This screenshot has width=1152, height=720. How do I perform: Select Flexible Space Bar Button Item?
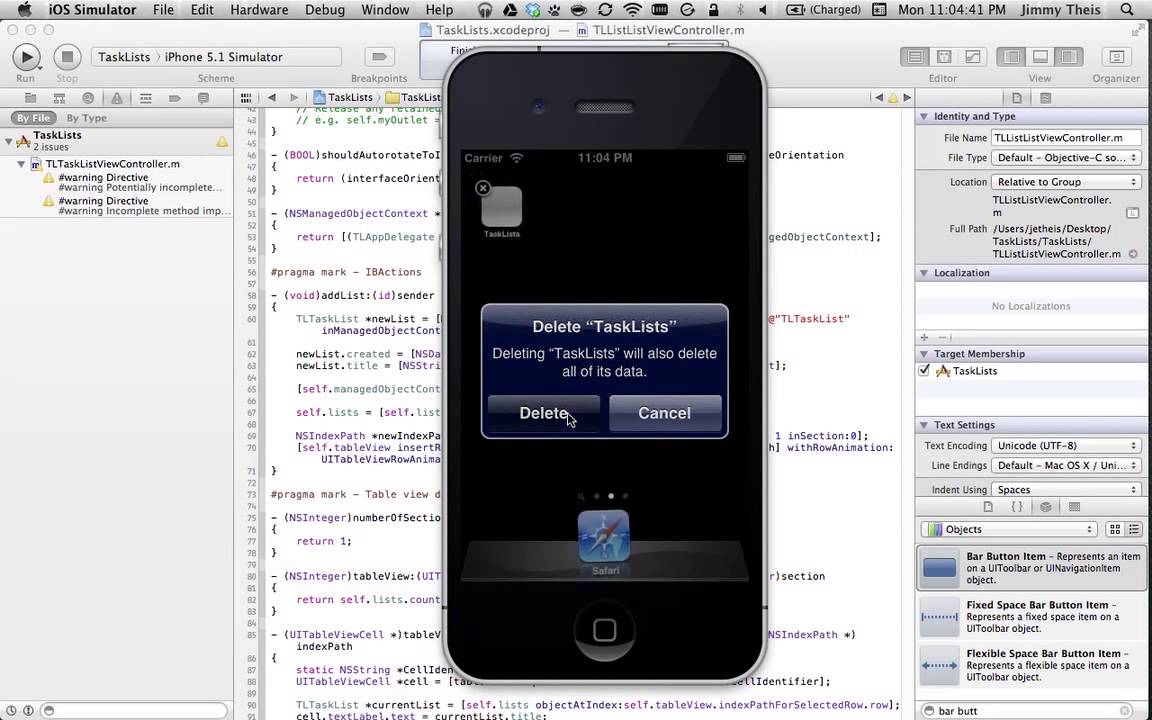(1032, 665)
